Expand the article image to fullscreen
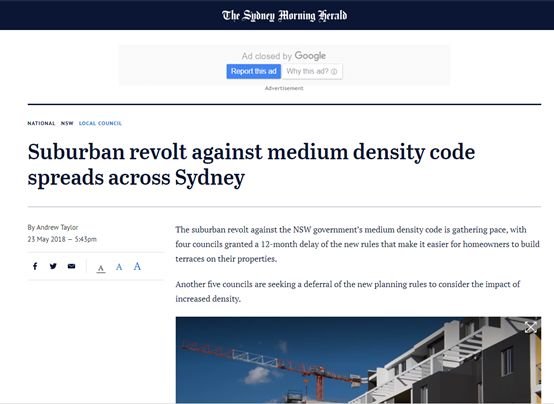554x404 pixels. [530, 327]
